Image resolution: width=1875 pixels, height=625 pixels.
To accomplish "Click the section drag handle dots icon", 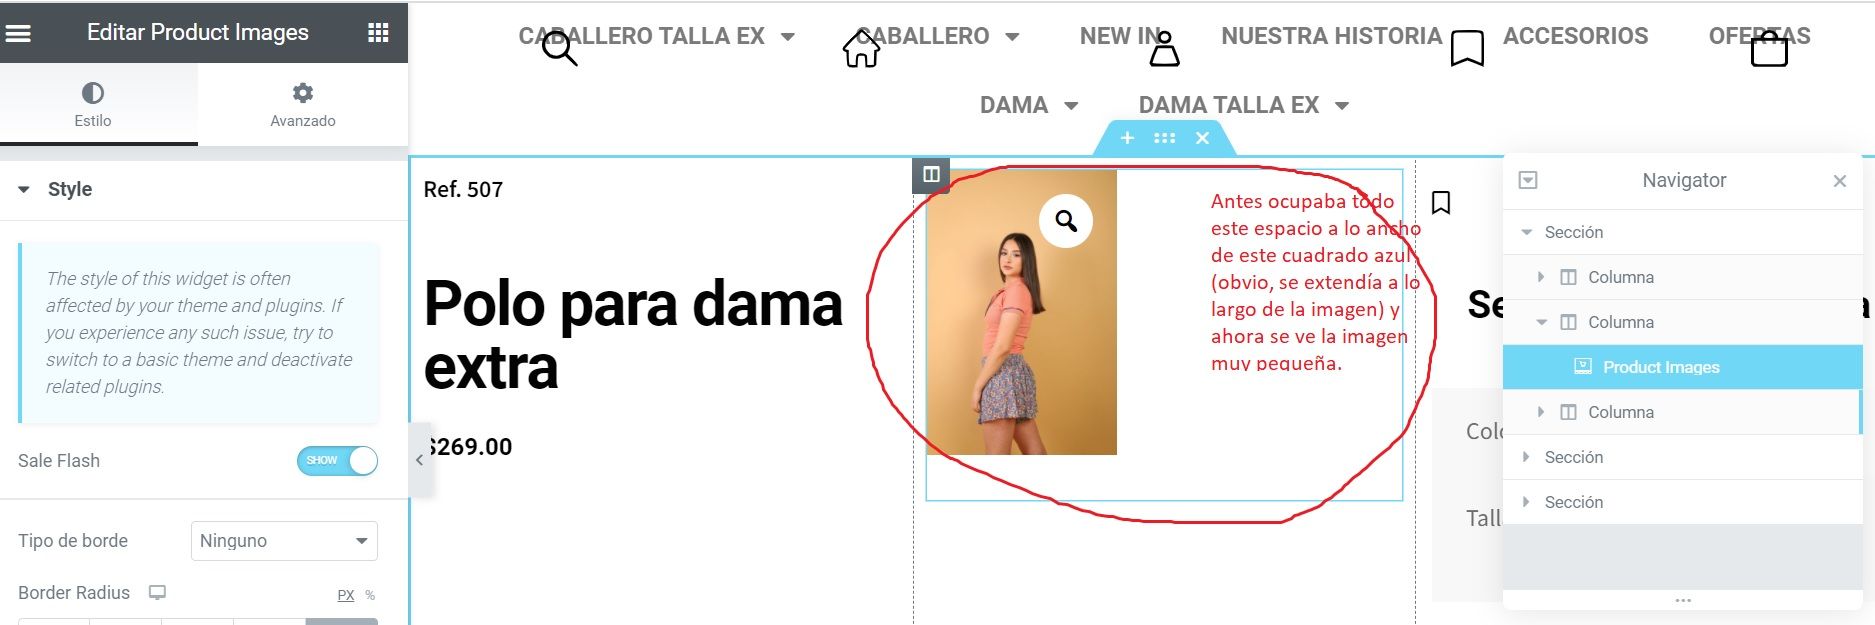I will 1165,138.
